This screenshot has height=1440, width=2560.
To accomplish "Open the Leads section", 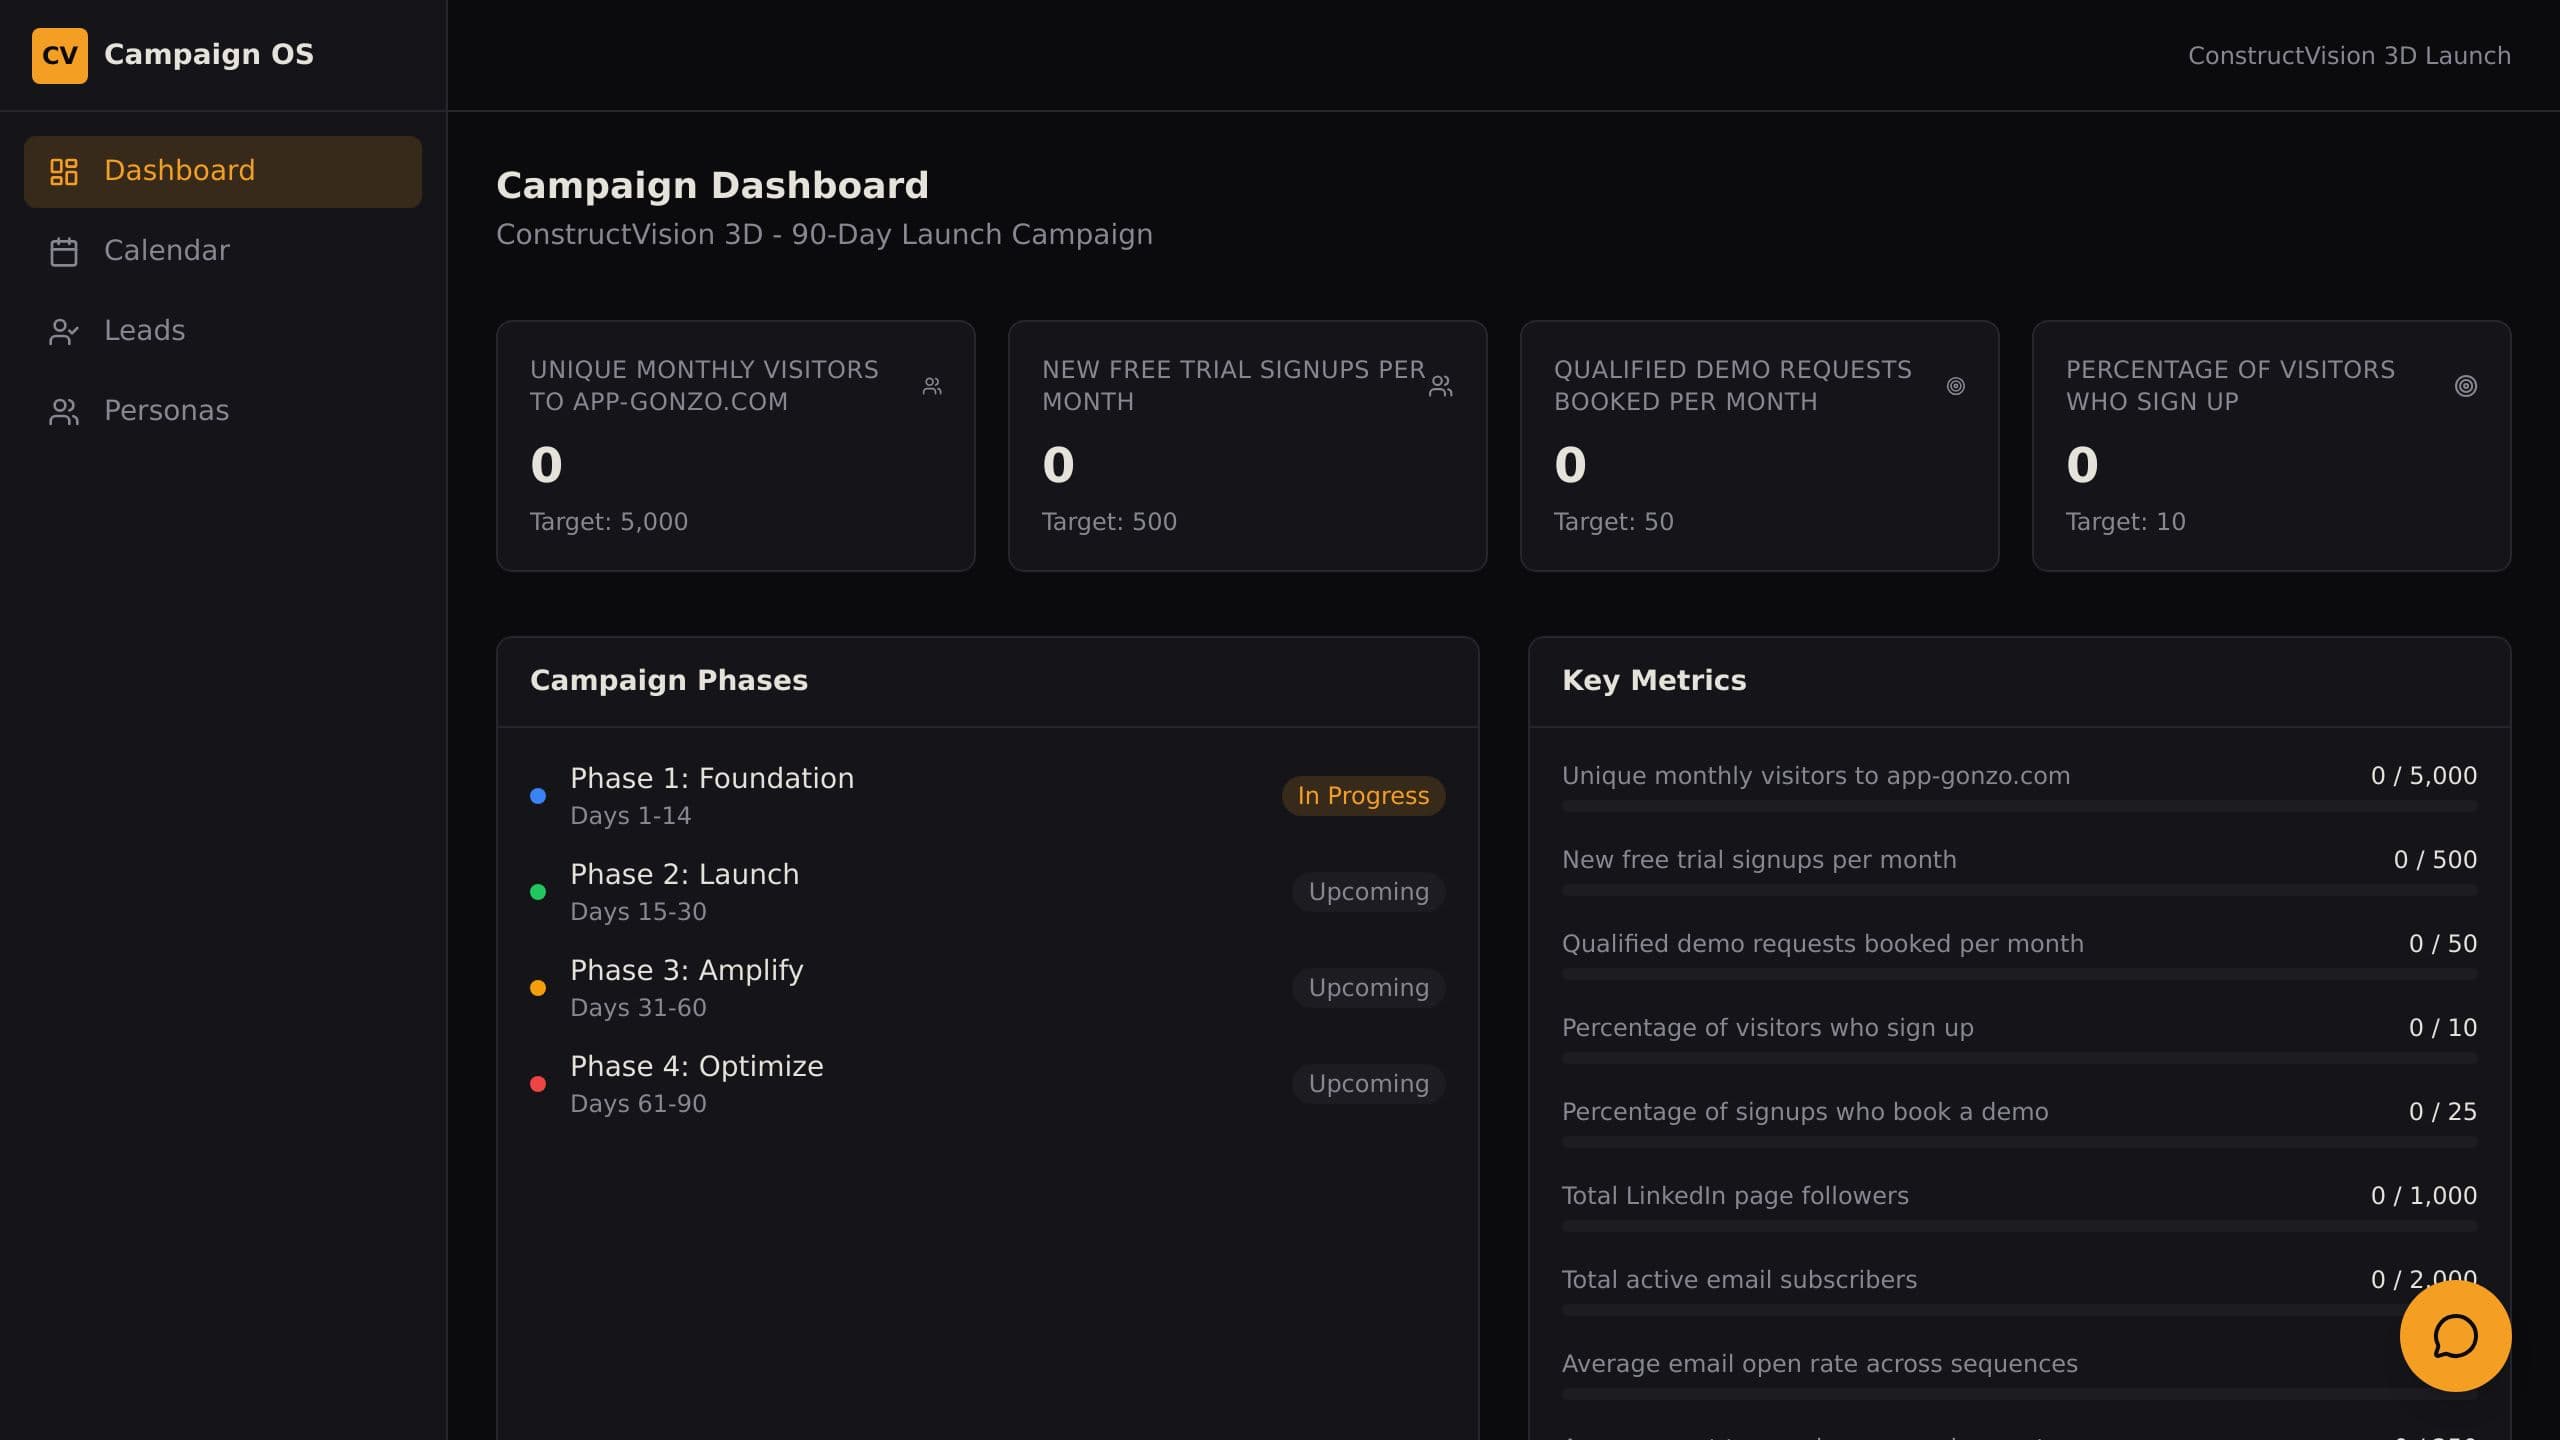I will pyautogui.click(x=223, y=331).
